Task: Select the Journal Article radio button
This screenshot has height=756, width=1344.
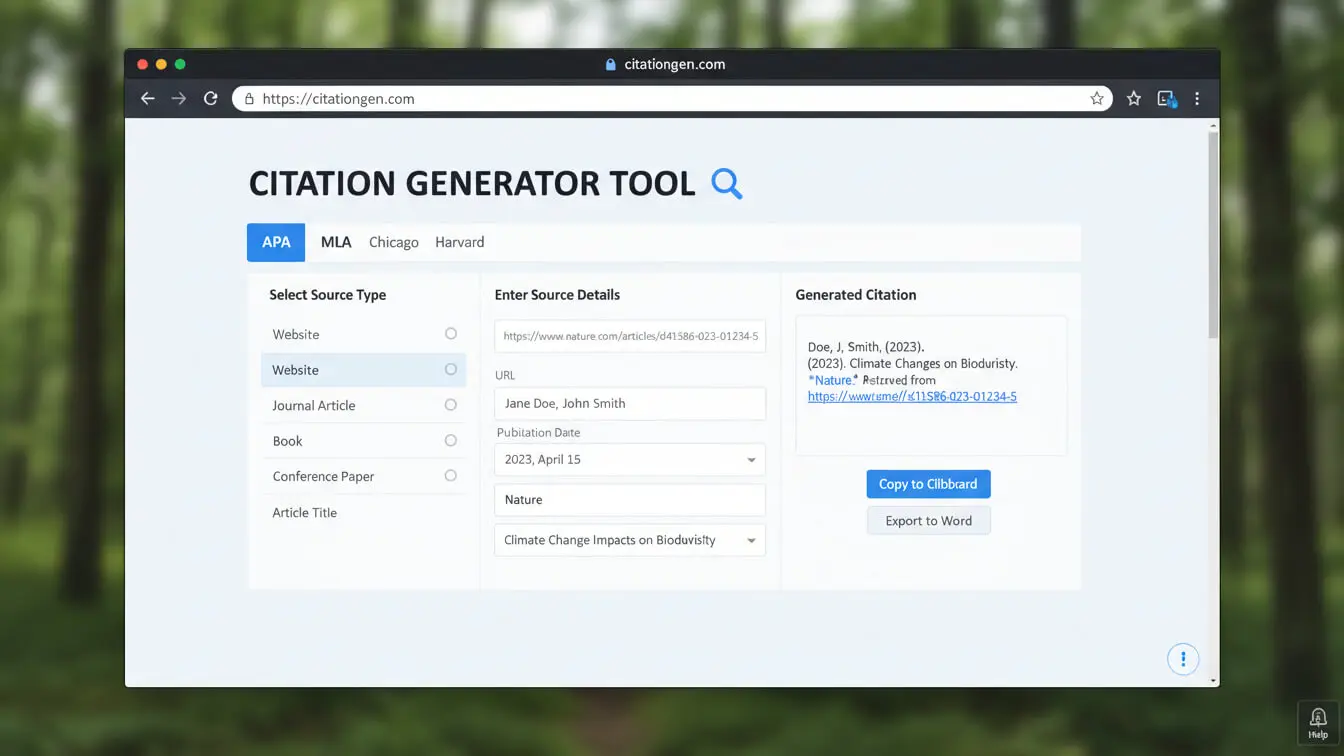Action: (x=451, y=405)
